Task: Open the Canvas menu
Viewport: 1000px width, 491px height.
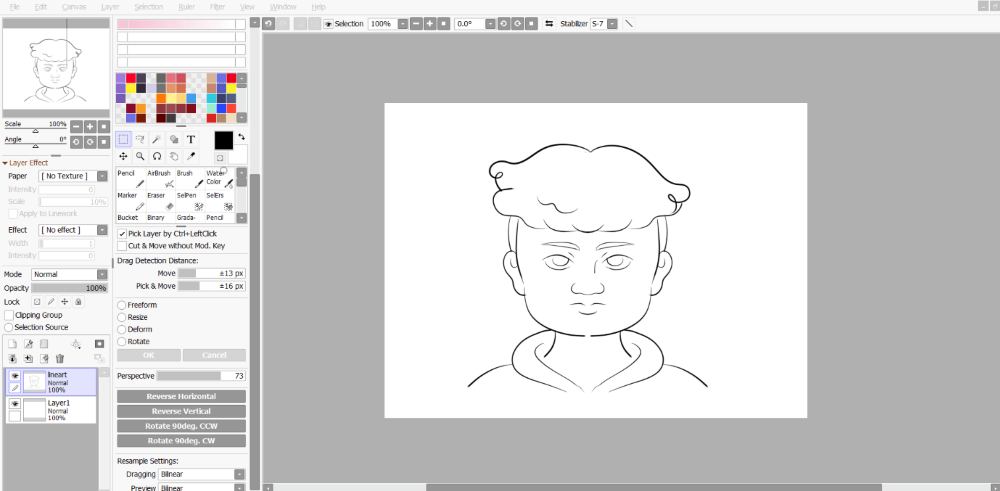Action: point(74,7)
